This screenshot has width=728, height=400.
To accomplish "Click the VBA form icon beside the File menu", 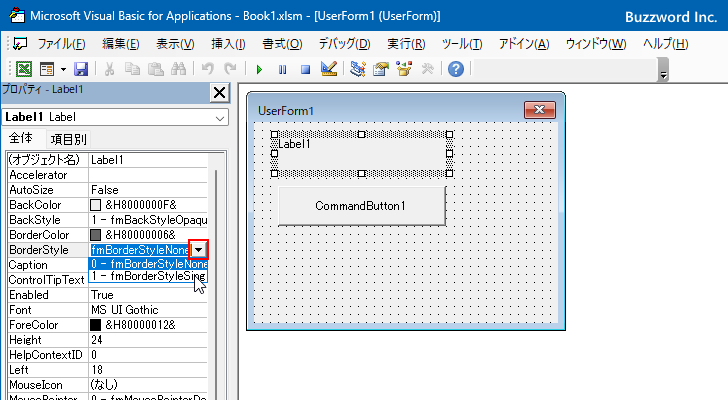I will [20, 44].
